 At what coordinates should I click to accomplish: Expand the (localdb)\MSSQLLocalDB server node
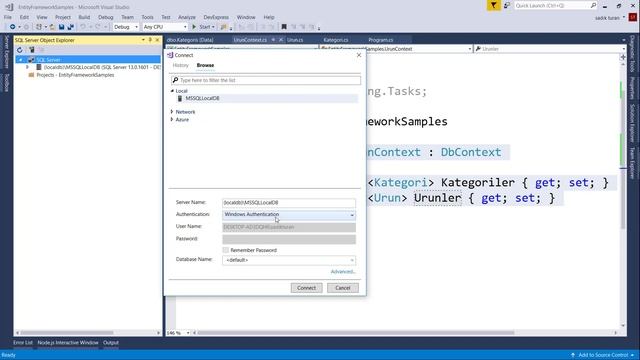27,67
